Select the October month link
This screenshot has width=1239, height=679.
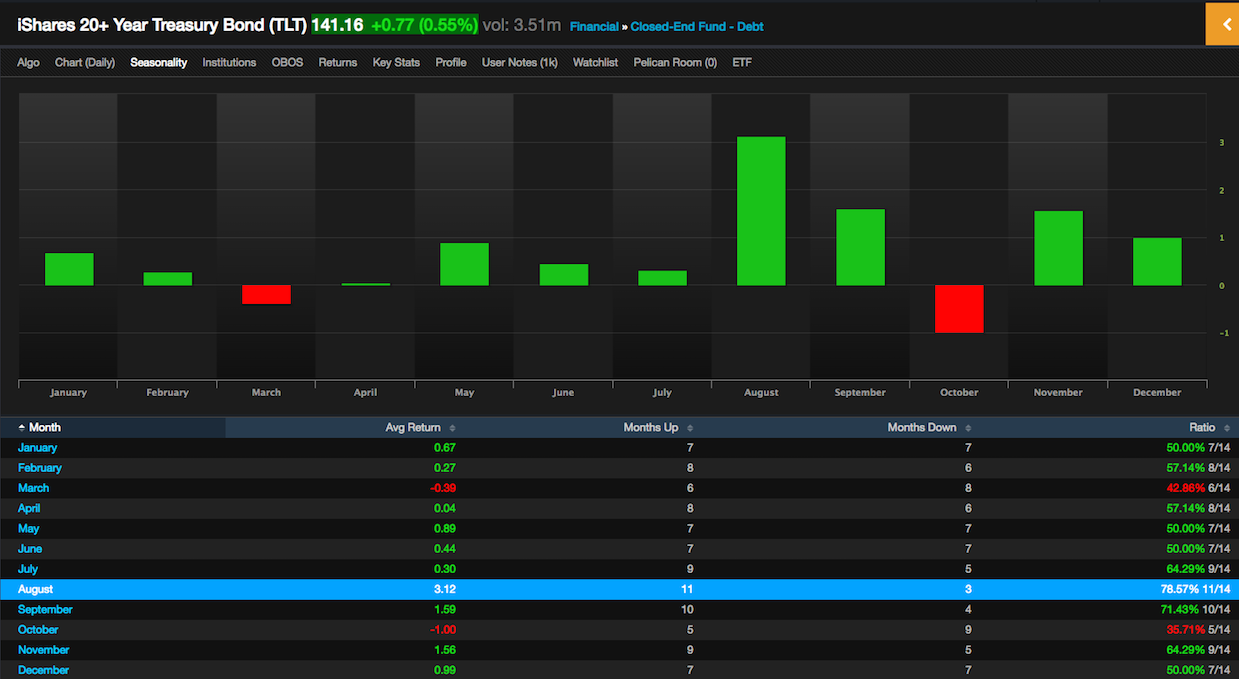pos(38,630)
